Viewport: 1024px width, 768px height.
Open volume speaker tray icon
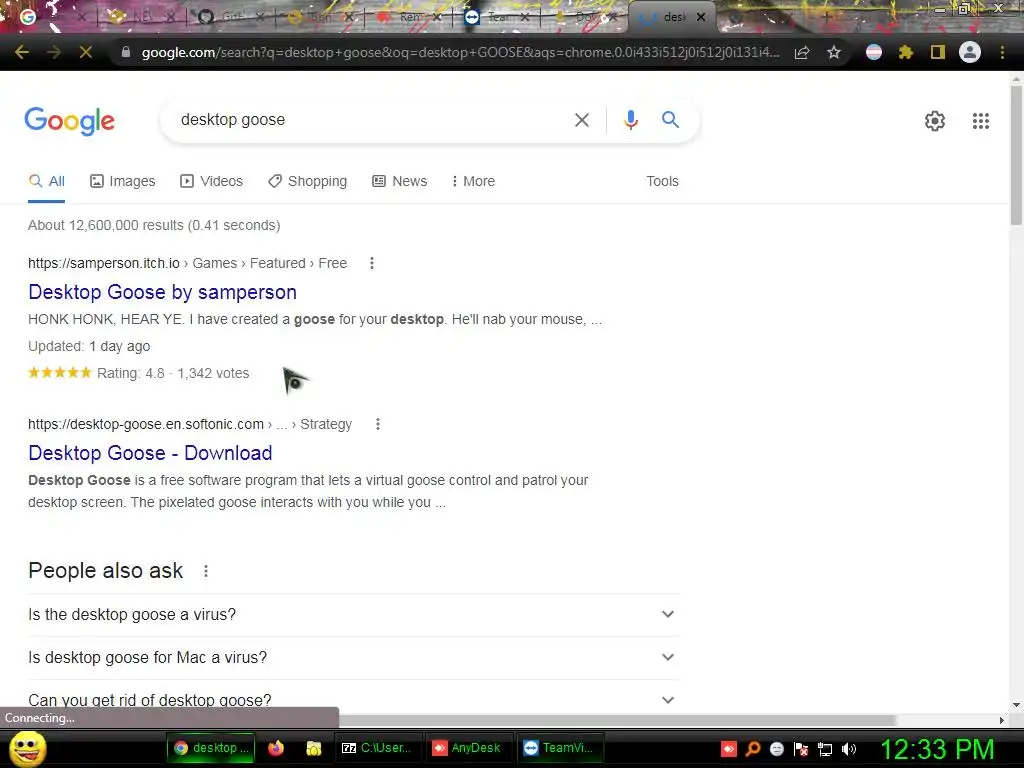(848, 749)
